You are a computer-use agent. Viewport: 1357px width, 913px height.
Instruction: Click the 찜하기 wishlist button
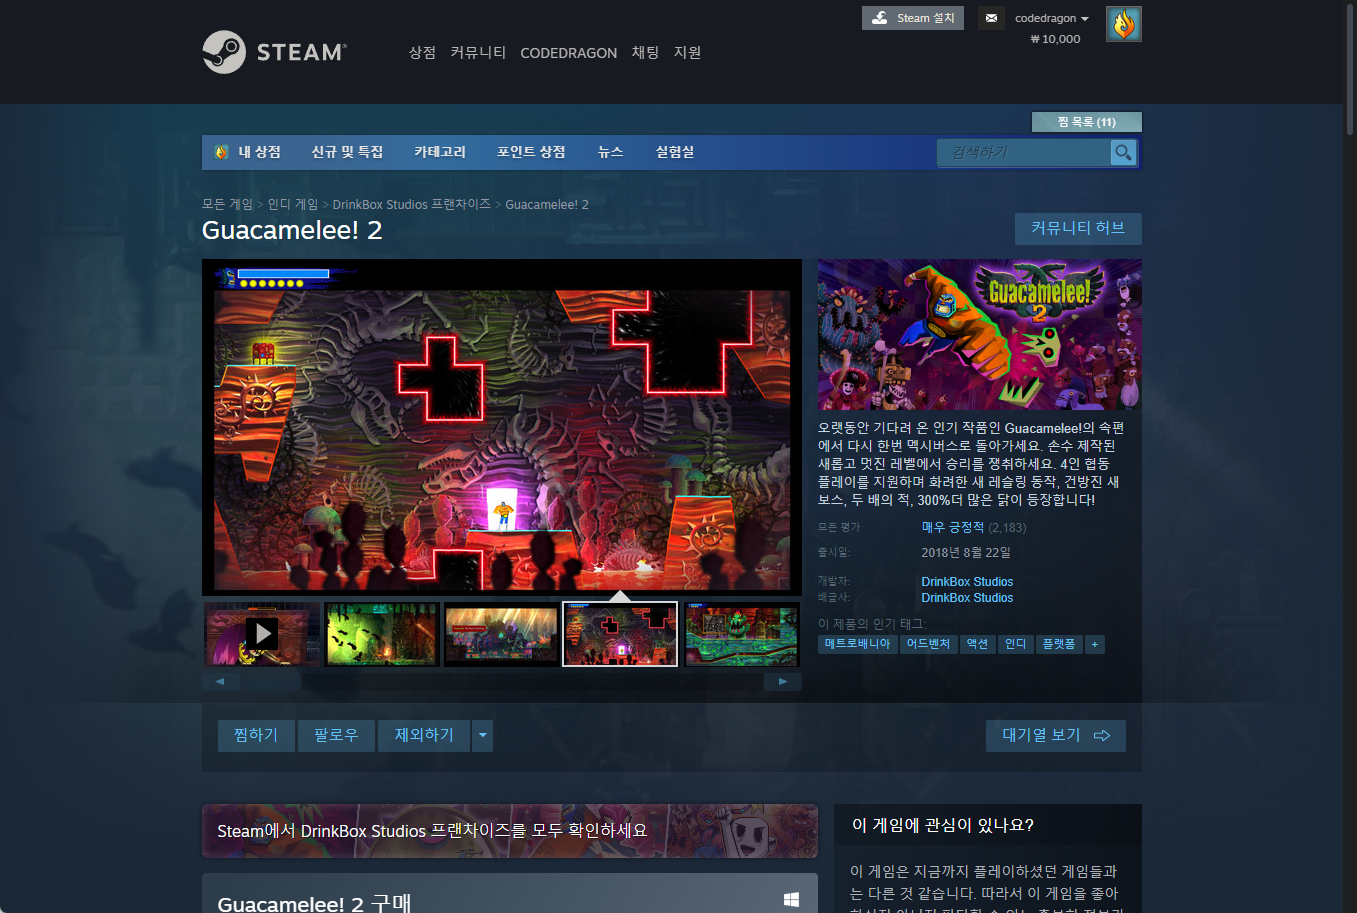[x=256, y=736]
